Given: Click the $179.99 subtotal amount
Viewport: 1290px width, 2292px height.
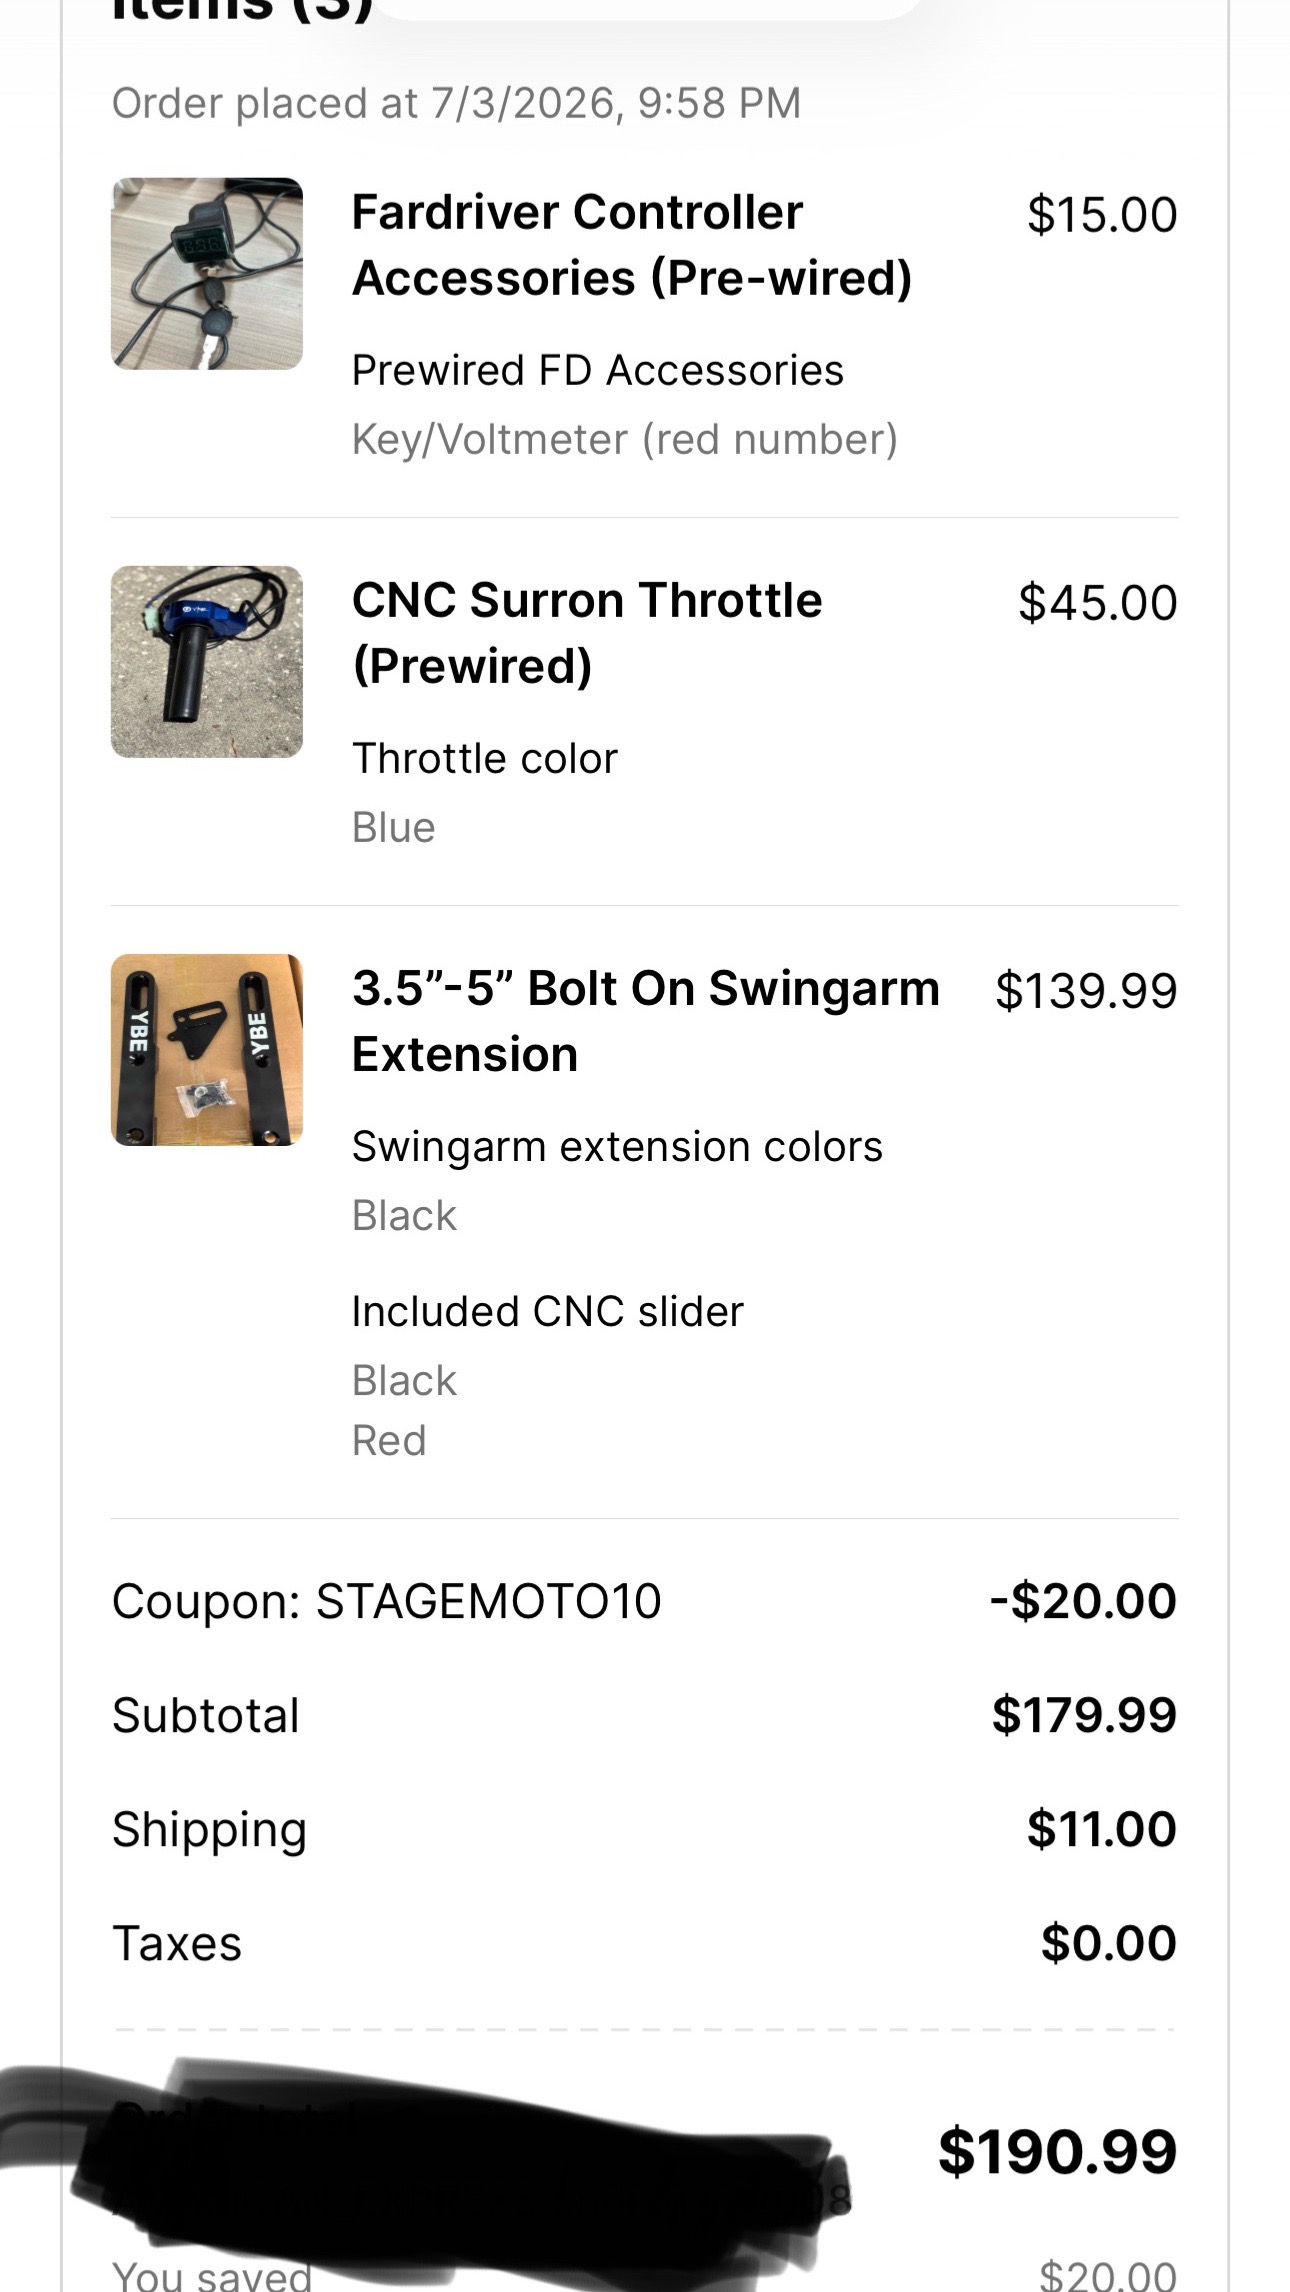Looking at the screenshot, I should click(1084, 1715).
